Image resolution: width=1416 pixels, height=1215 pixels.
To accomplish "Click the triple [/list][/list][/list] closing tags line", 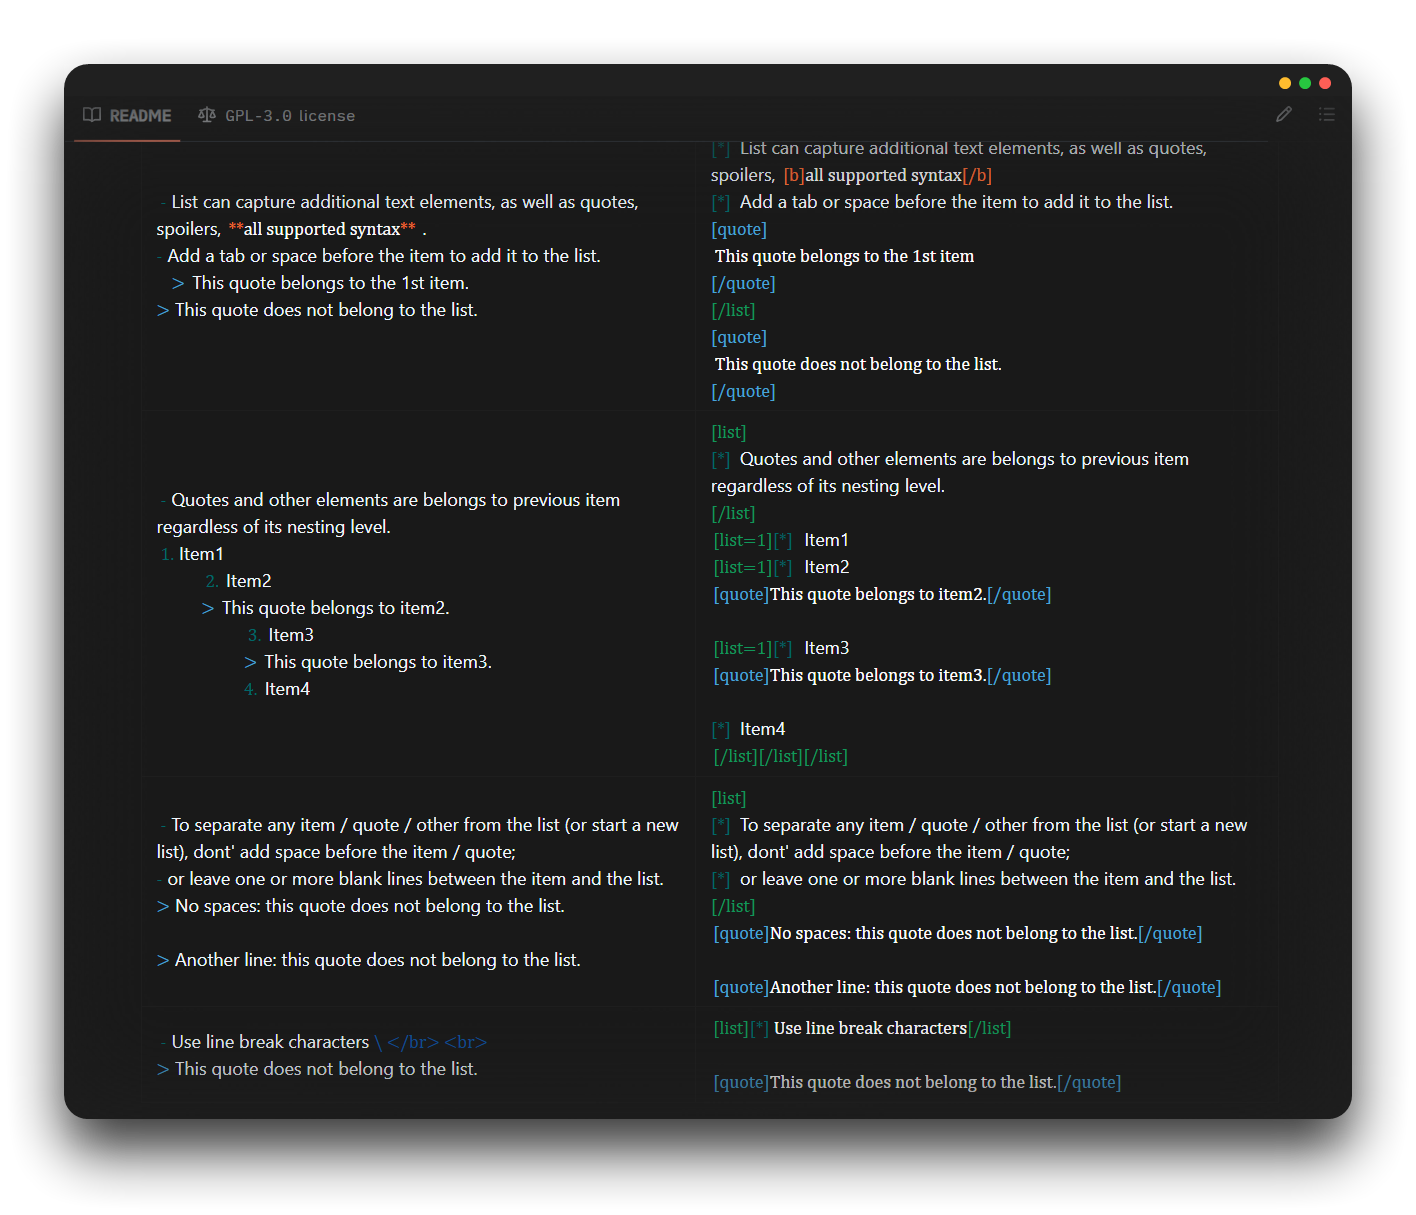I will click(780, 757).
